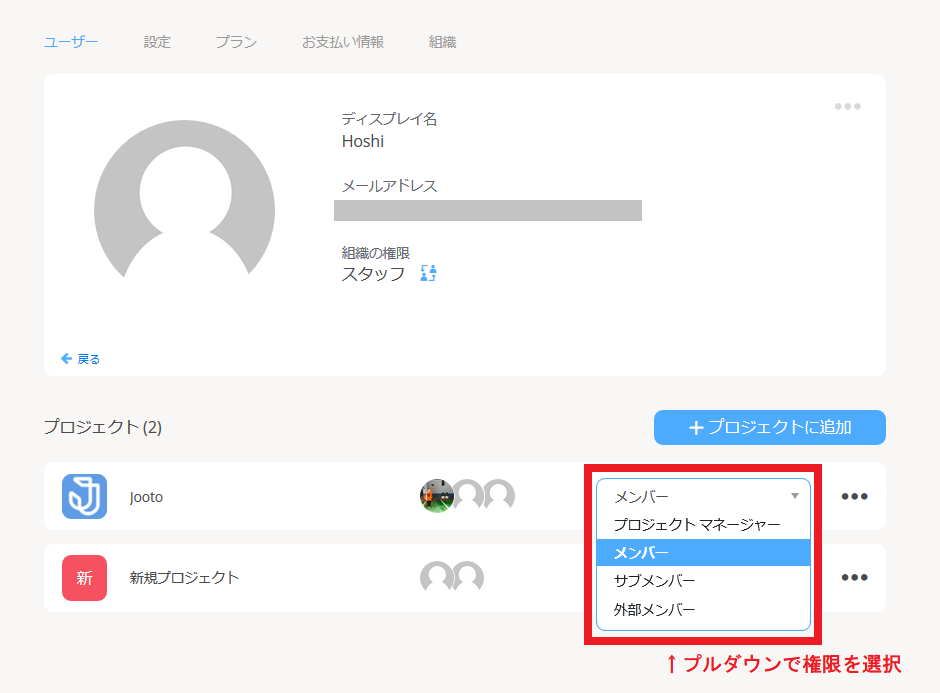
Task: Open the 組織 tab
Action: pos(443,42)
